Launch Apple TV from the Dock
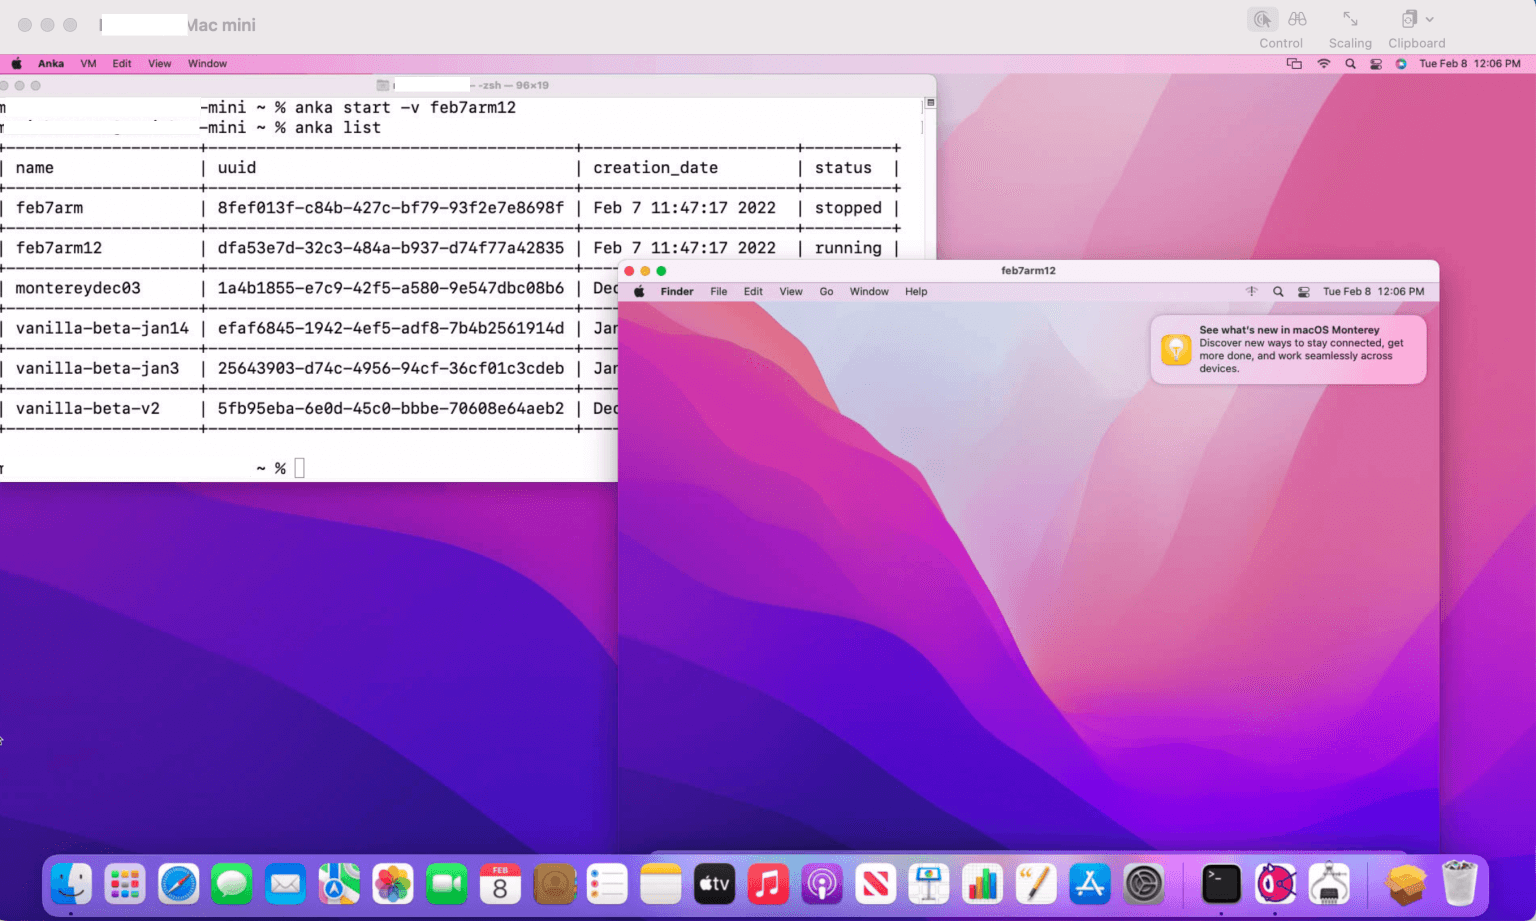The height and width of the screenshot is (921, 1536). coord(714,884)
